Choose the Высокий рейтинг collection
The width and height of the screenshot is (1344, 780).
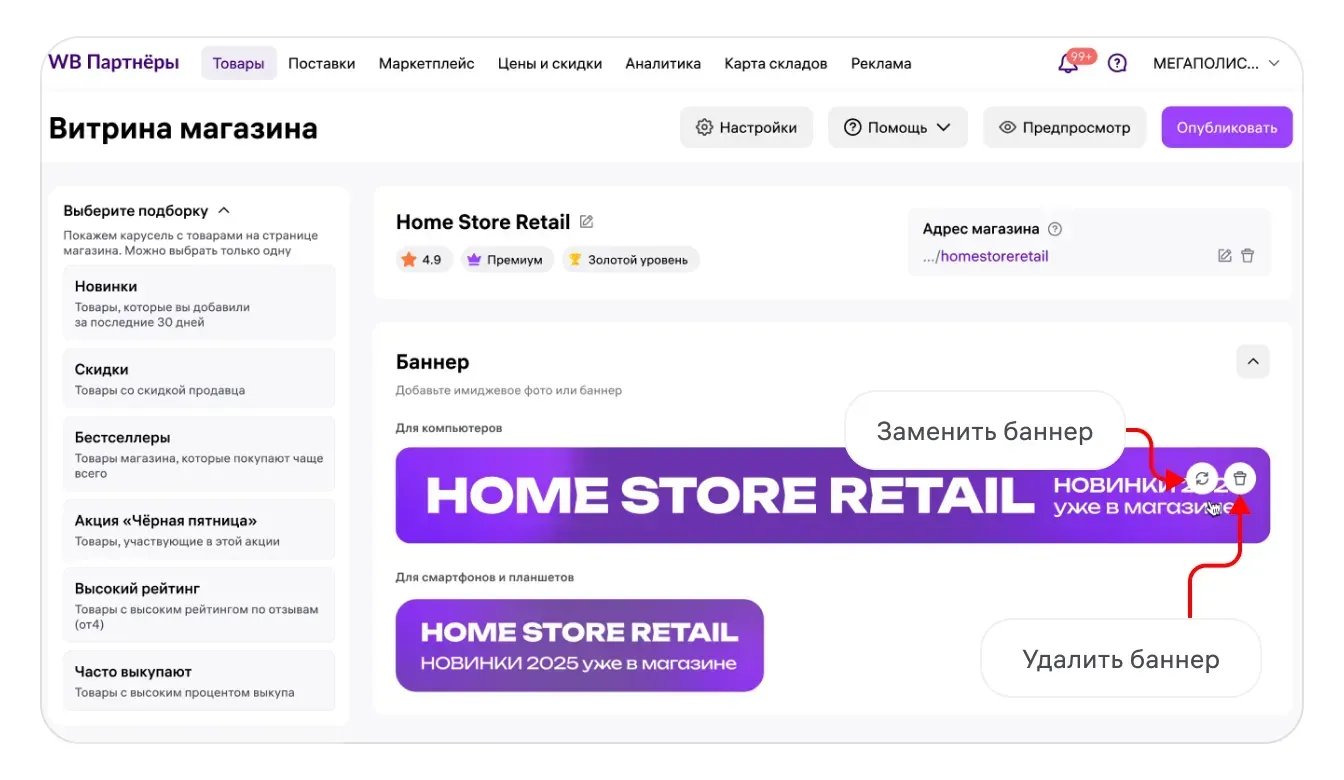(x=199, y=606)
